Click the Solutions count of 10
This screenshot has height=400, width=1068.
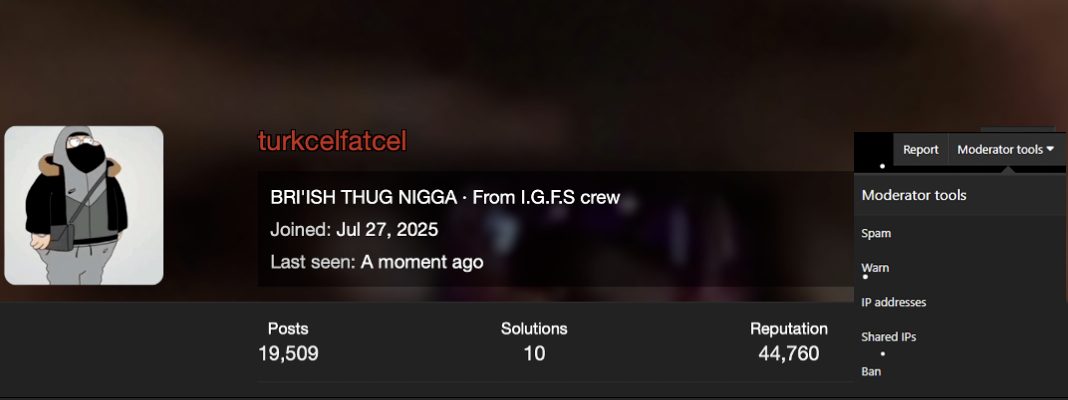click(534, 353)
